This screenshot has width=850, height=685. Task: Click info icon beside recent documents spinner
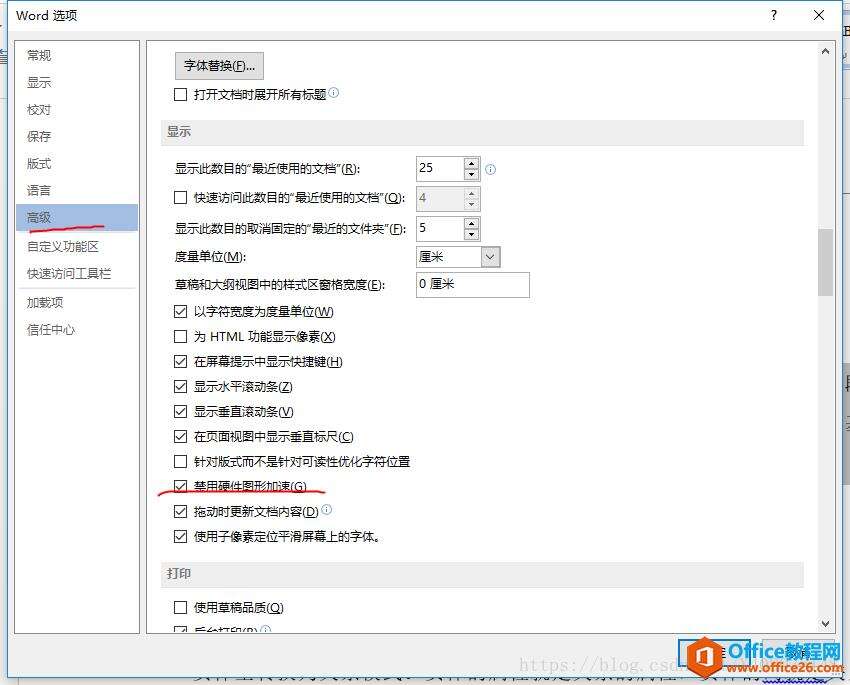491,170
